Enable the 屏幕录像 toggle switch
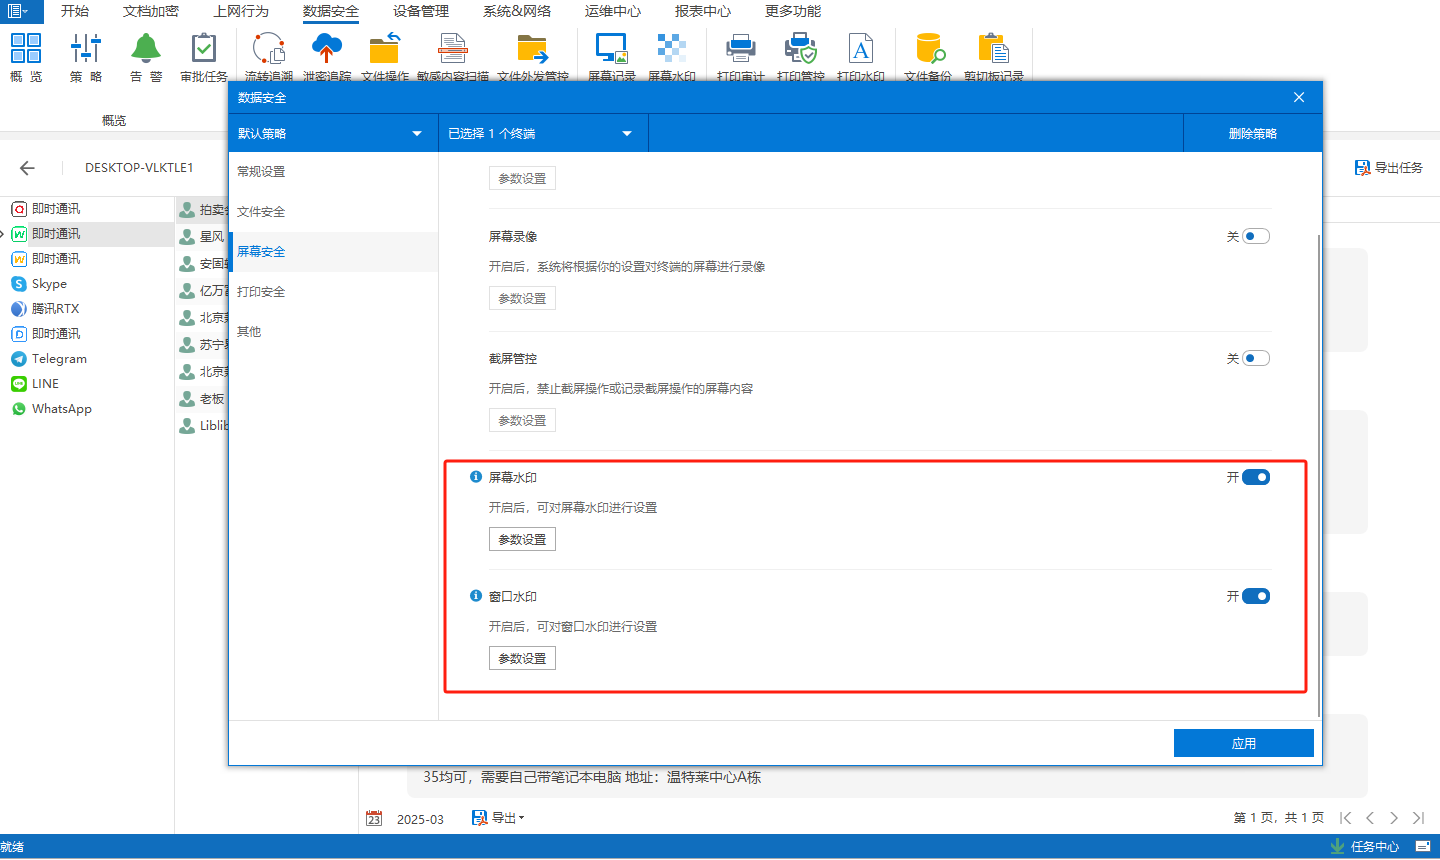This screenshot has height=860, width=1440. click(1255, 237)
